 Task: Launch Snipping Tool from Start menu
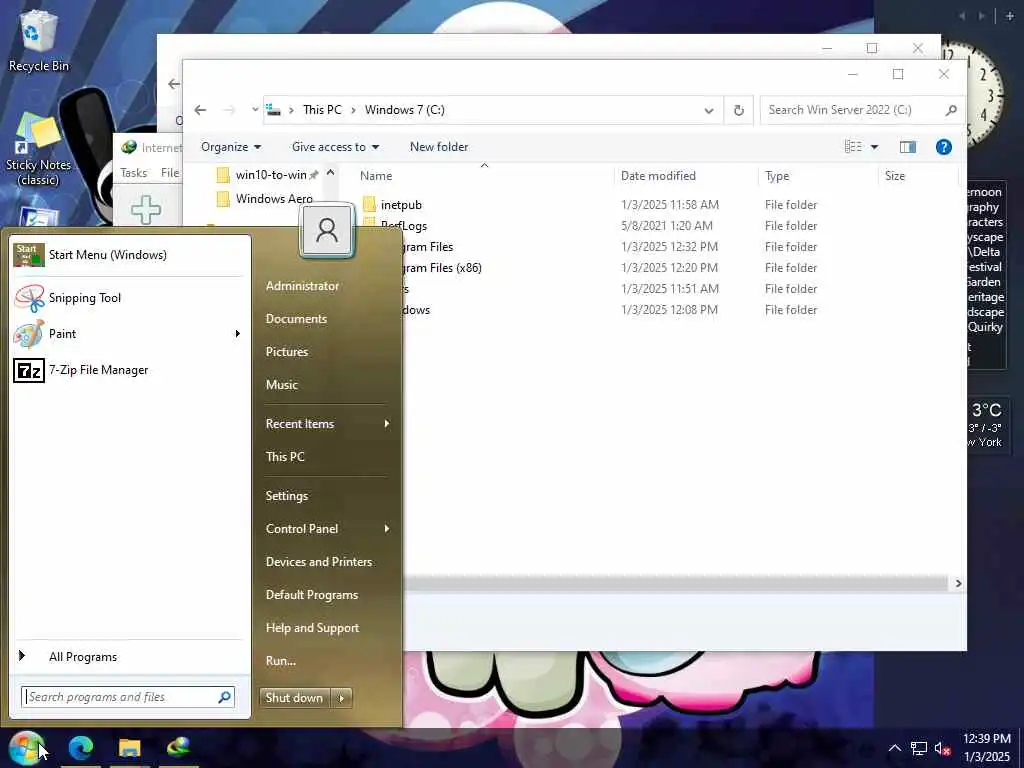(129, 298)
